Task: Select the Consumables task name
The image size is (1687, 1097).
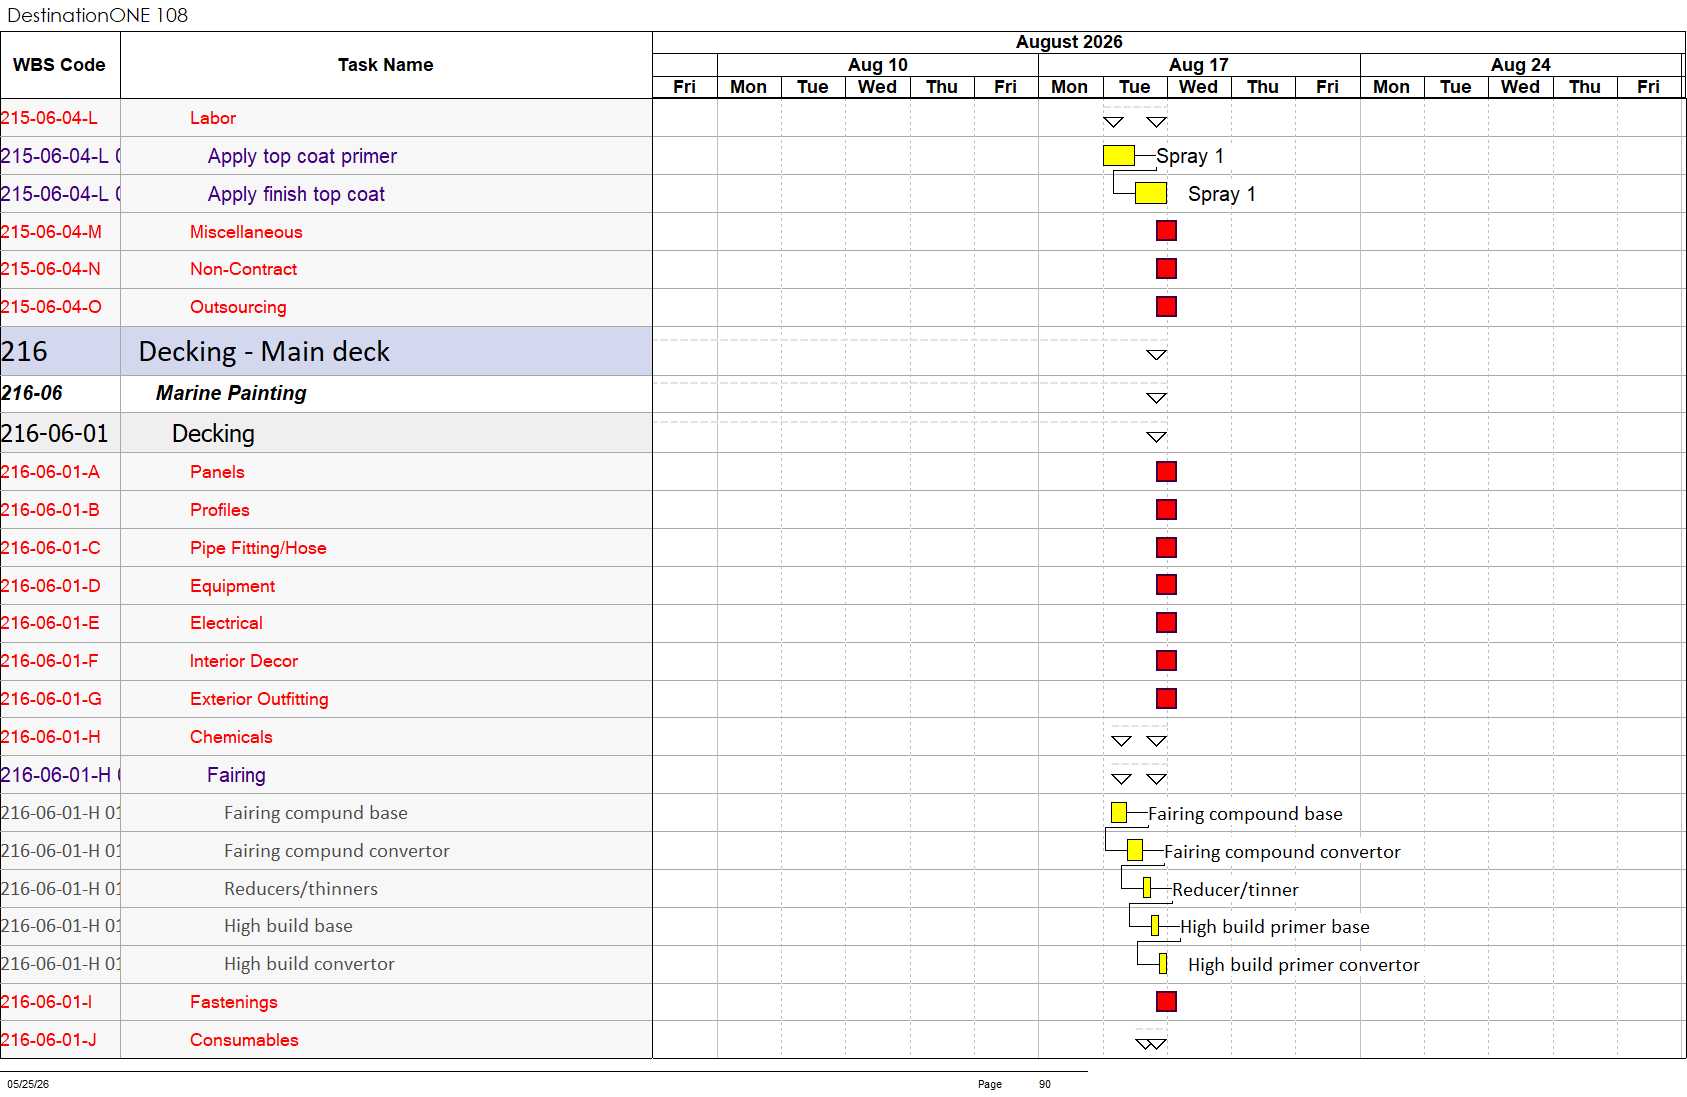Action: [x=244, y=1040]
